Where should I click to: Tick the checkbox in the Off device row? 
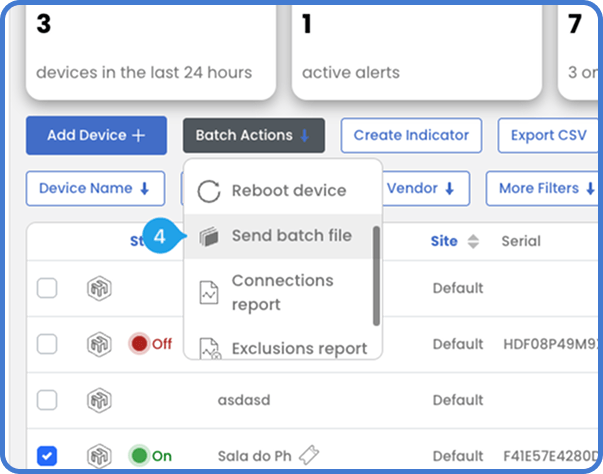[x=47, y=344]
